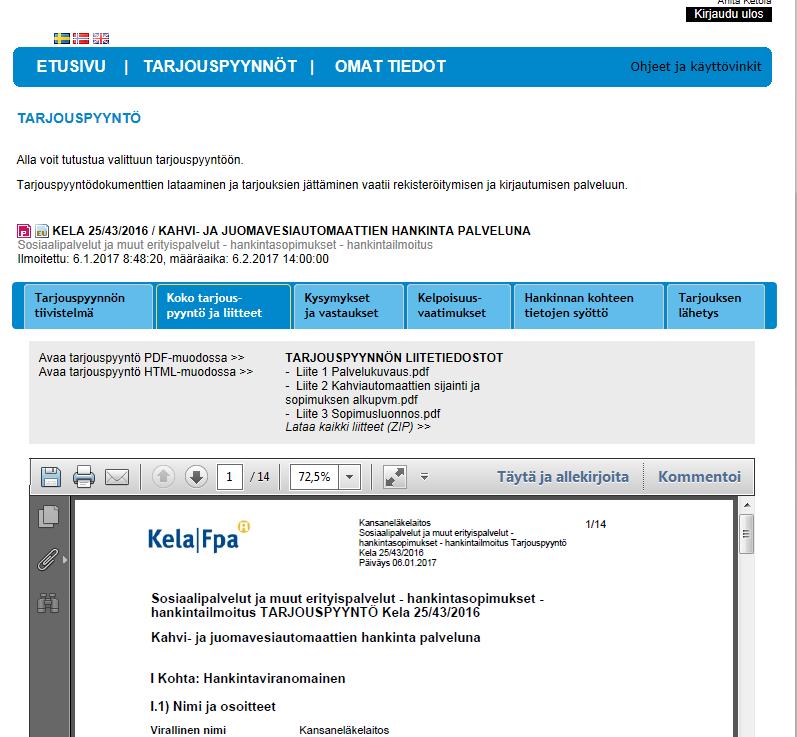Open Avaa tarjouspyyntö PDF-muodossa link

[141, 358]
